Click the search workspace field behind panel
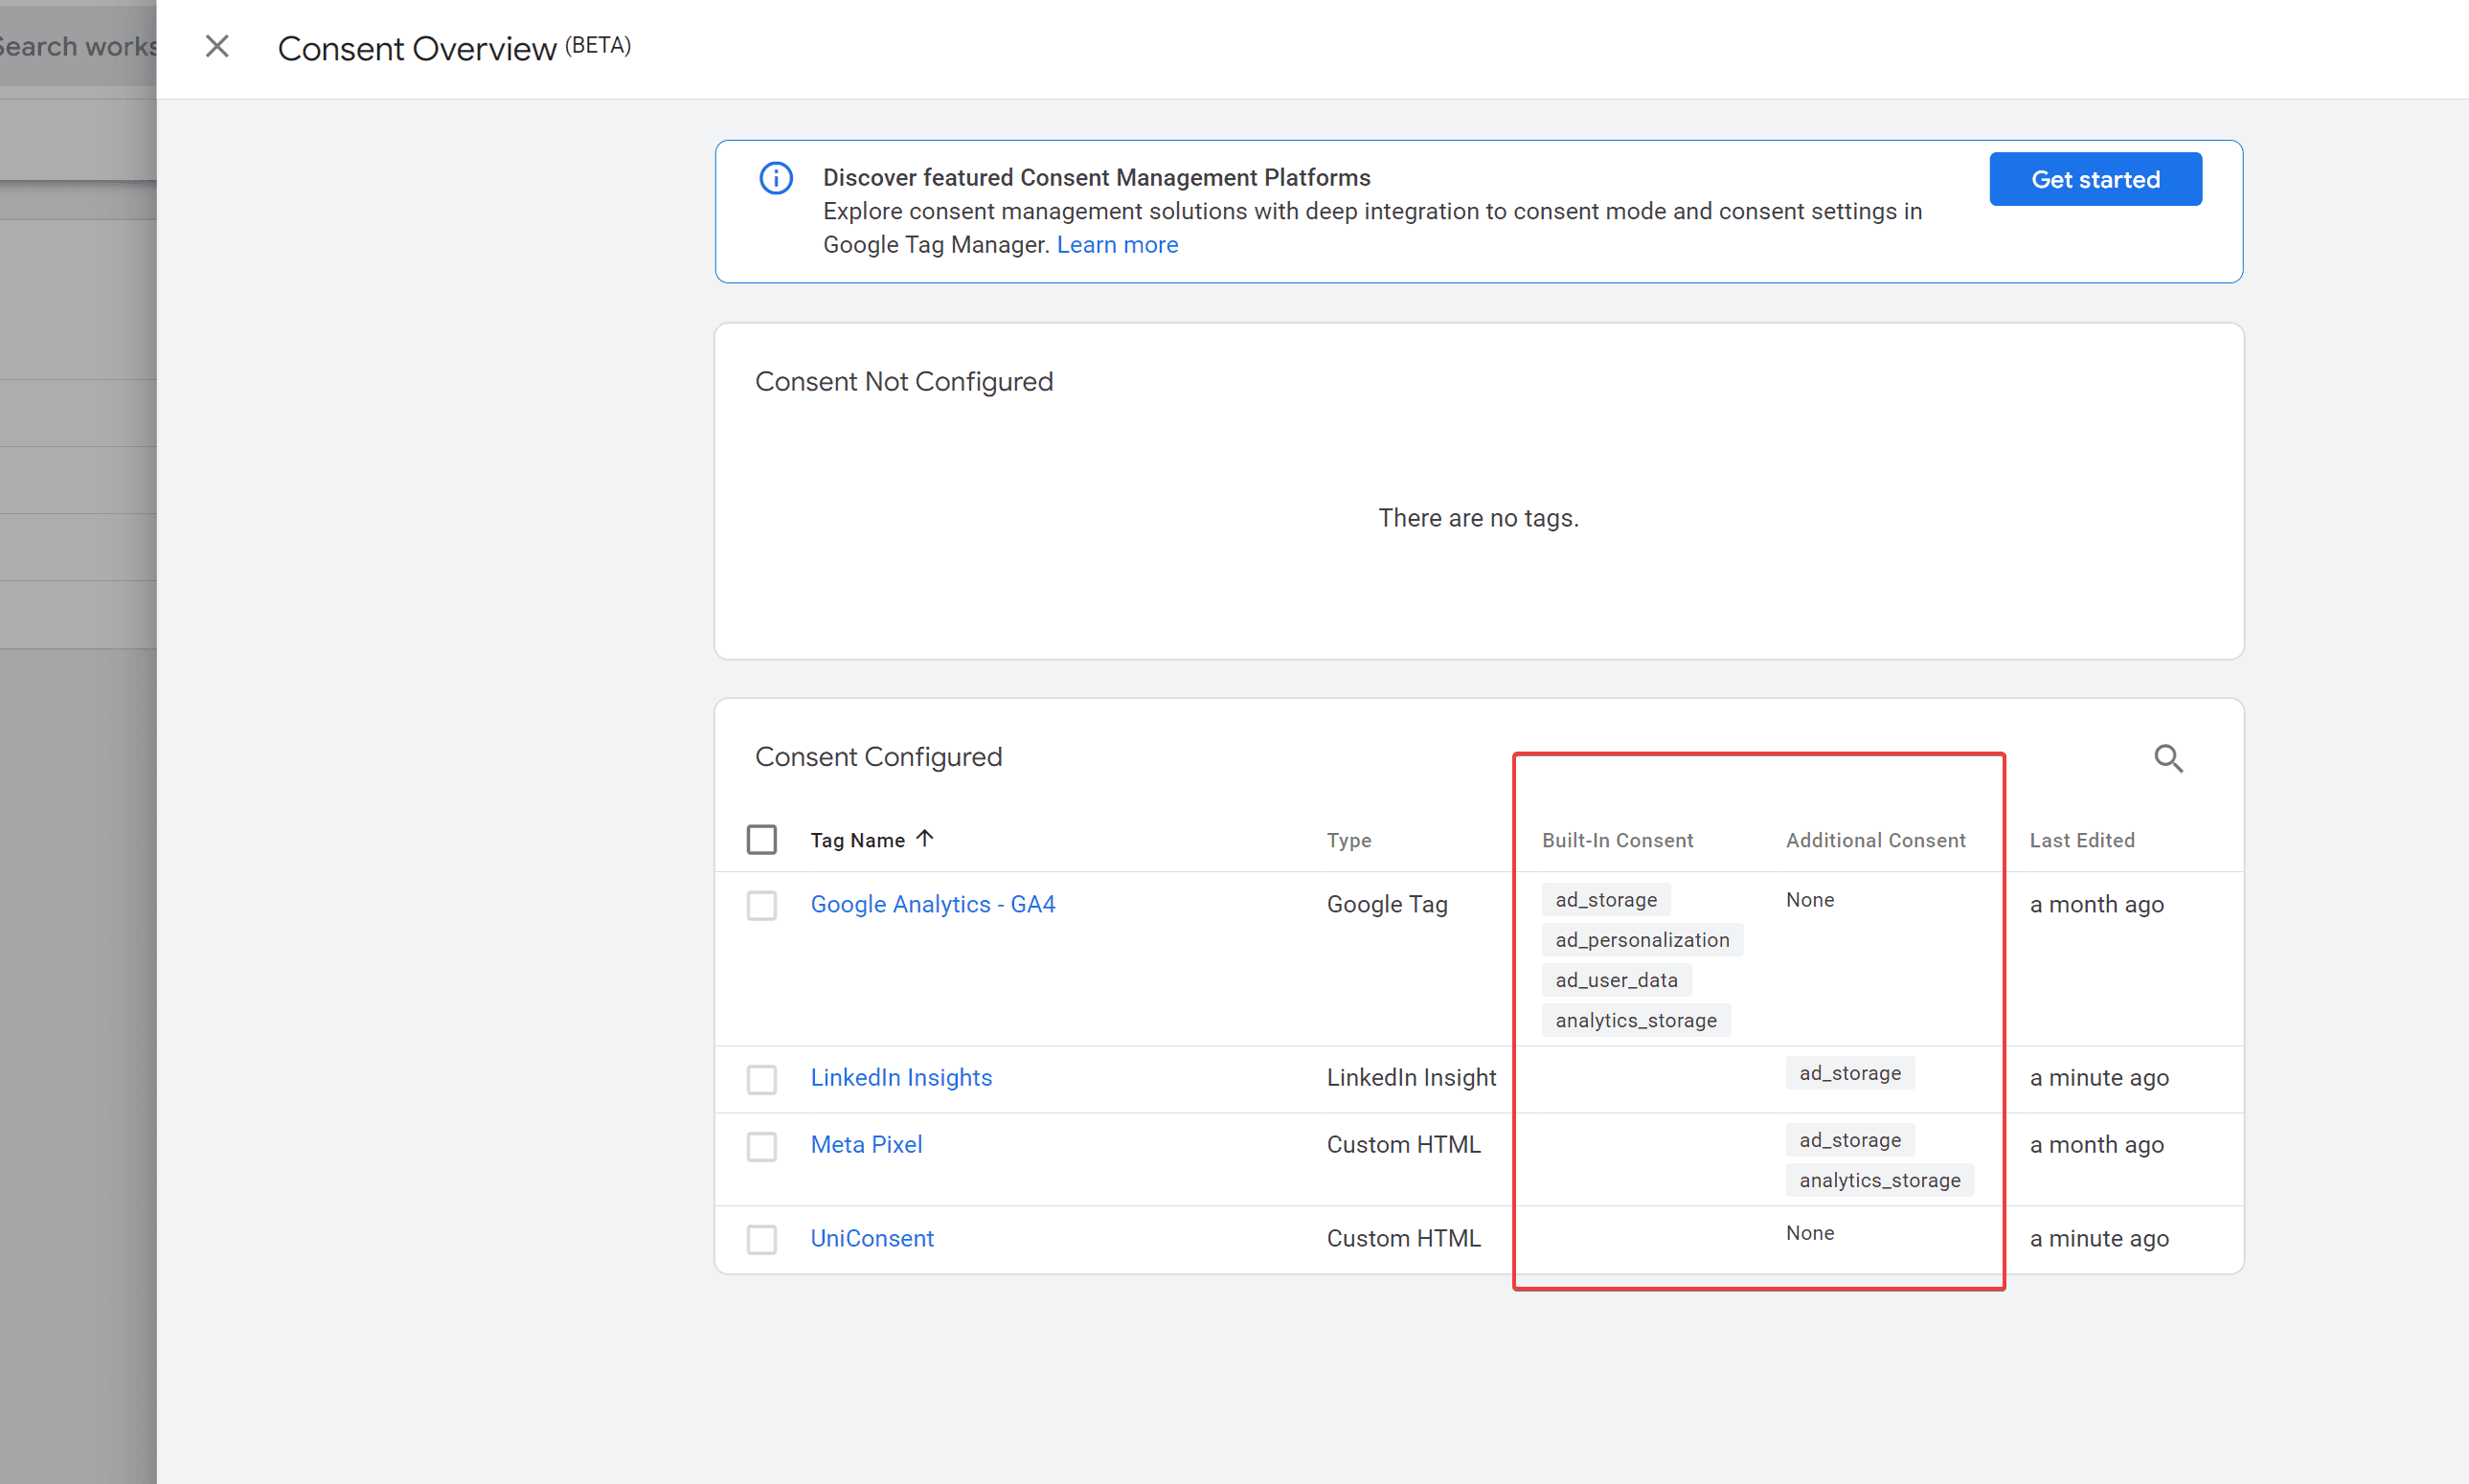This screenshot has height=1484, width=2469. [78, 46]
